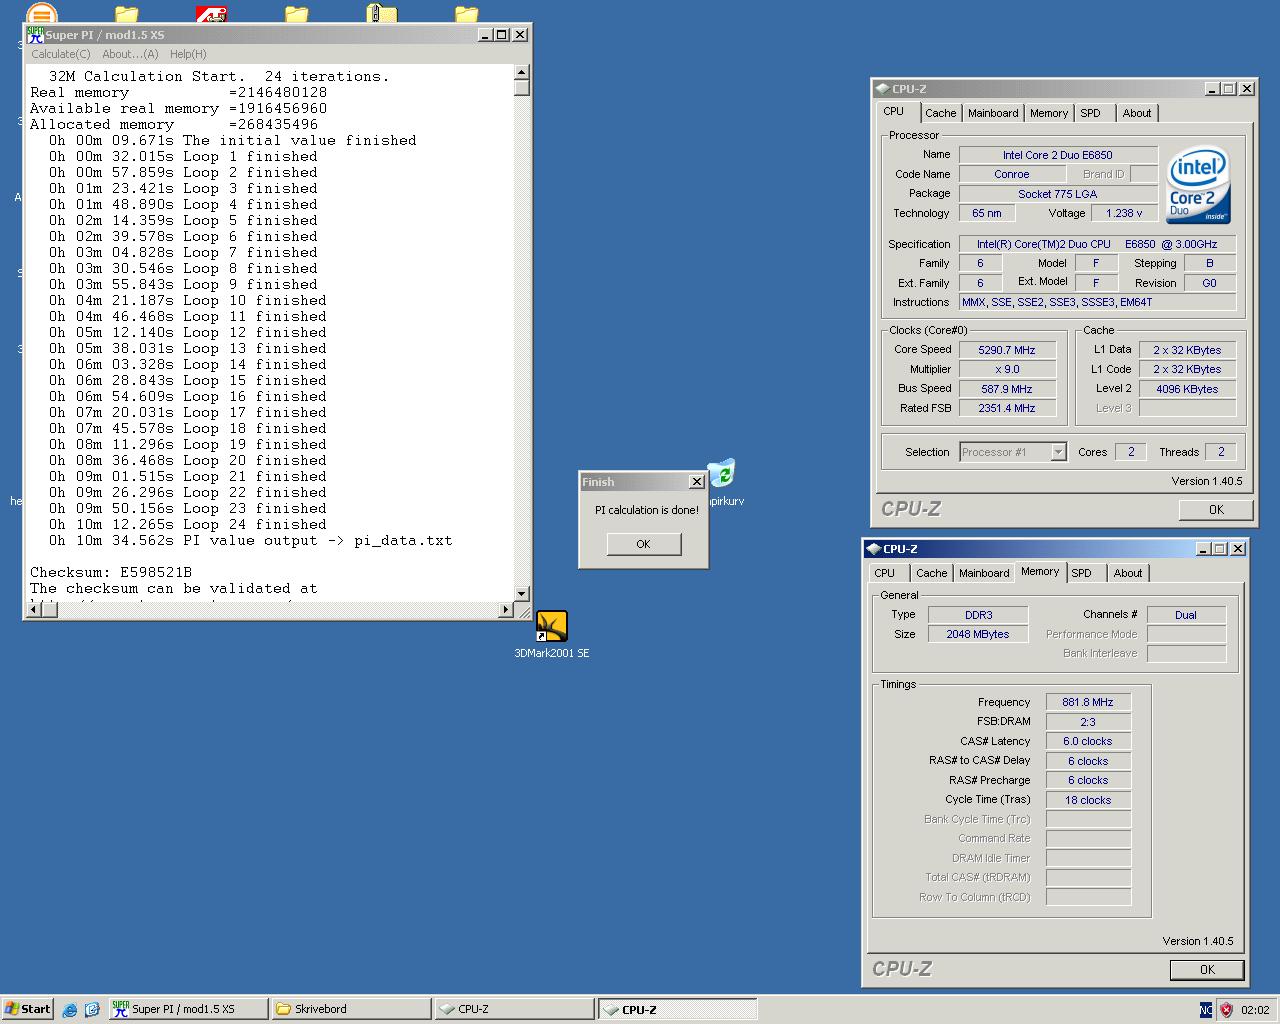Click Super PI horizontal scrollbar left arrow
The image size is (1280, 1024).
coord(33,610)
